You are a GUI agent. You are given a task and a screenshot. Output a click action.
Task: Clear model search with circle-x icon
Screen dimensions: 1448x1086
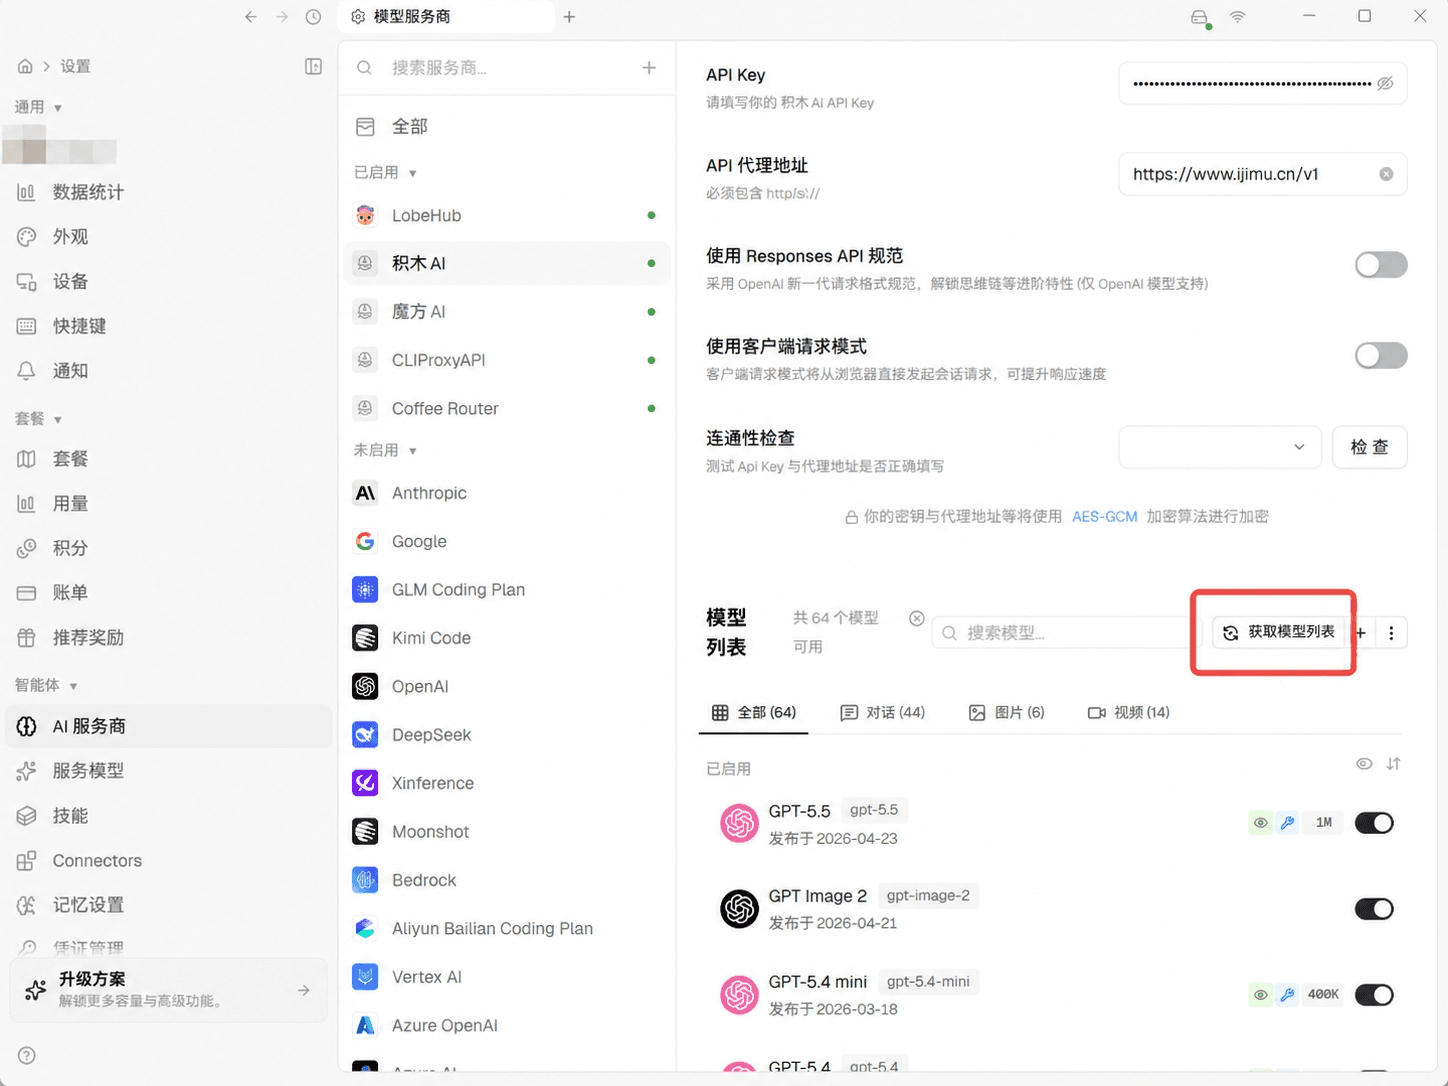916,618
